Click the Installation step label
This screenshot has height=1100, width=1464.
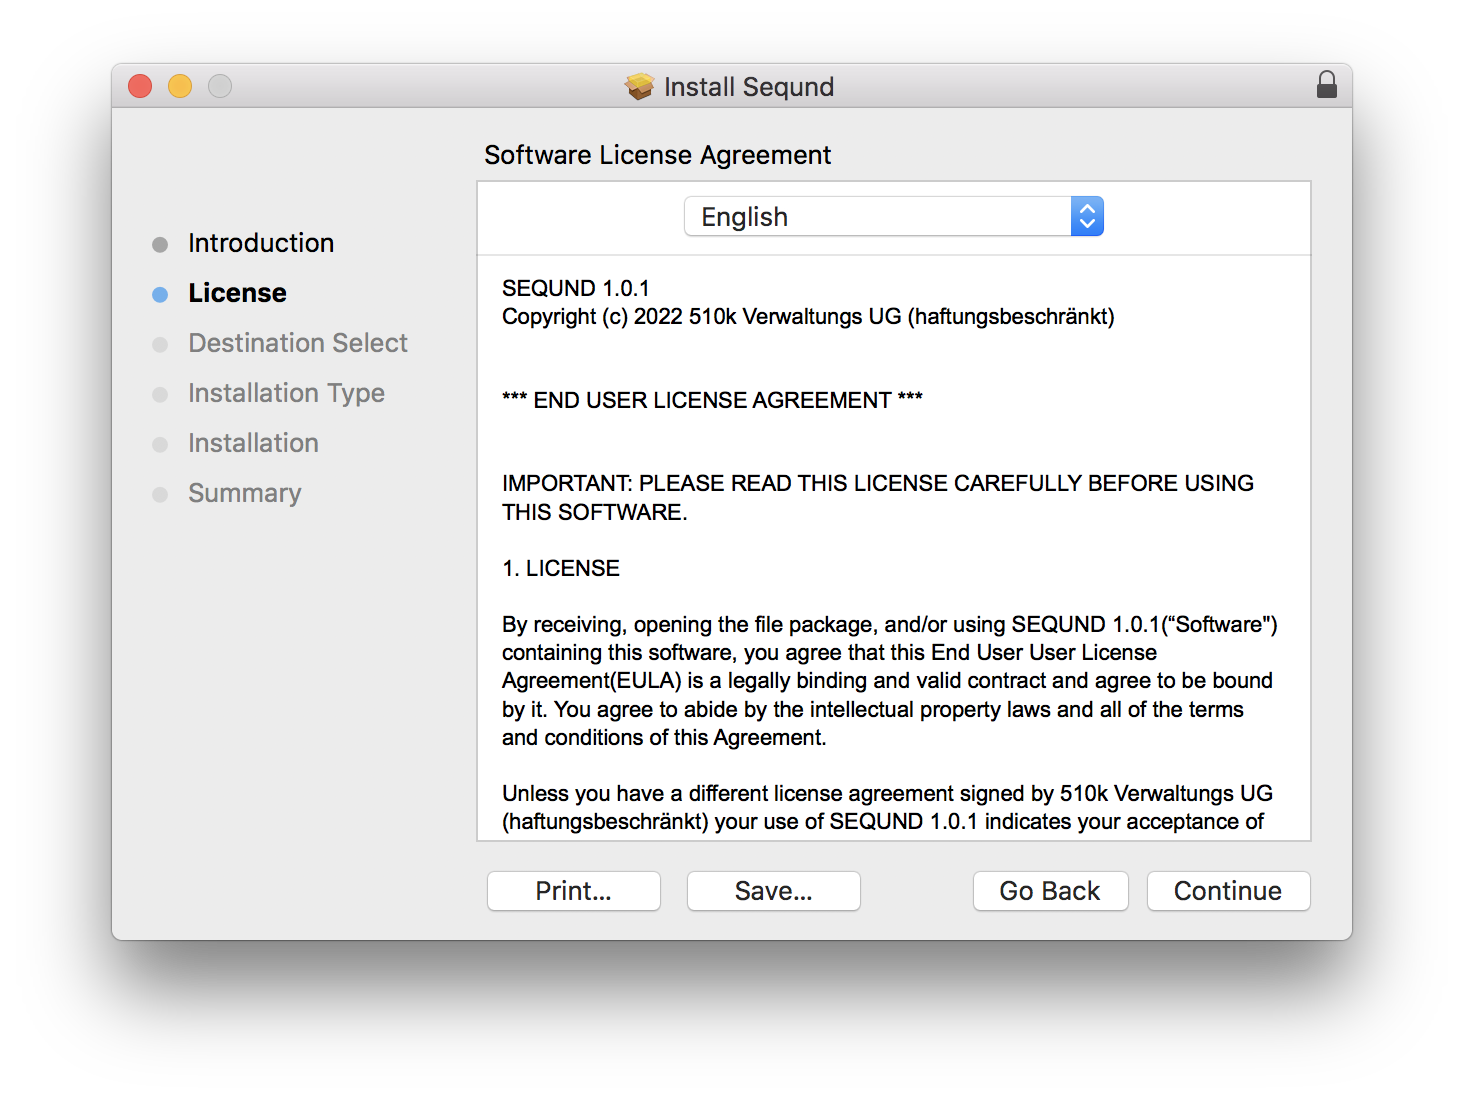click(x=253, y=443)
